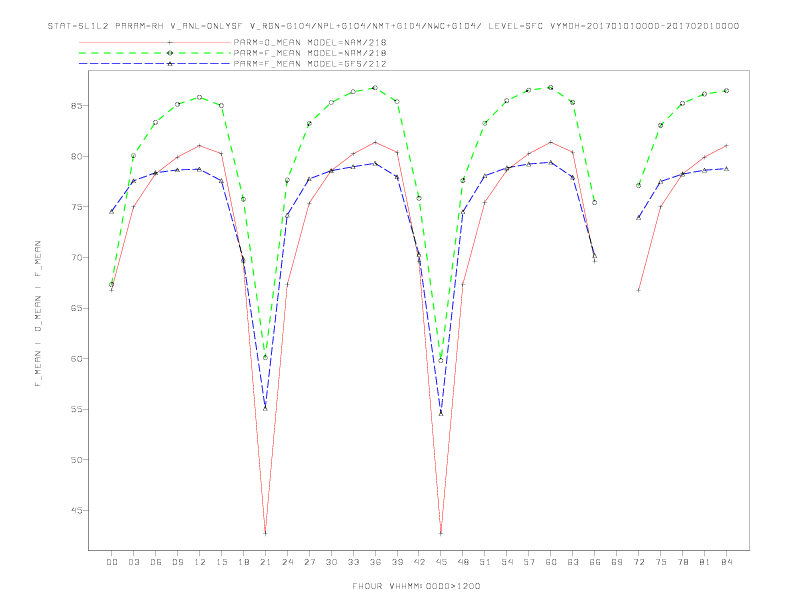Click x-axis tick label 27

[309, 562]
